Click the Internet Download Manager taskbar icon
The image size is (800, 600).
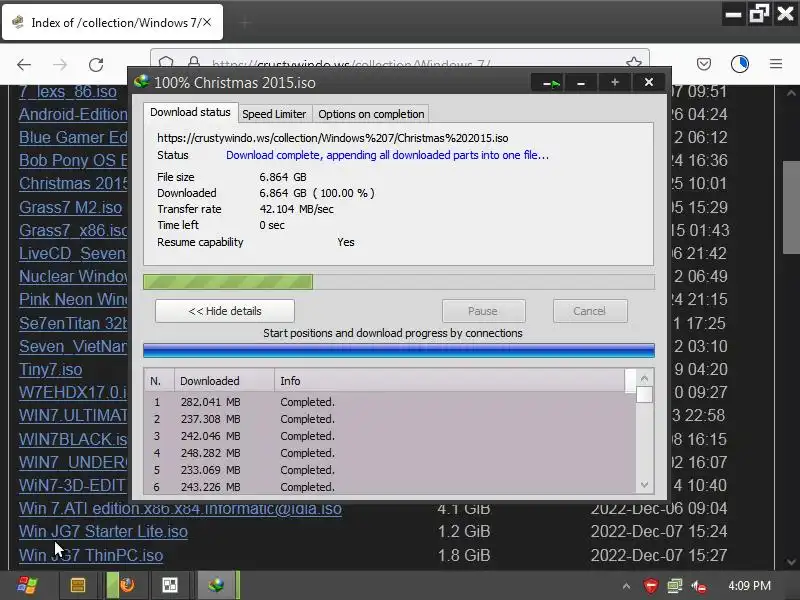(x=216, y=585)
